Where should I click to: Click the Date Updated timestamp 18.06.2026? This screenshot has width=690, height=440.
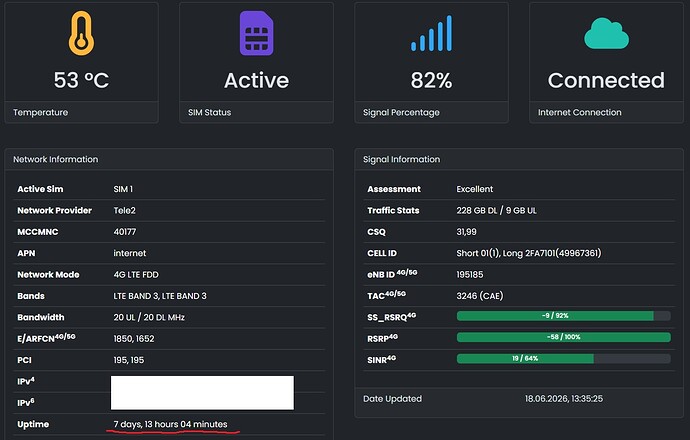564,399
